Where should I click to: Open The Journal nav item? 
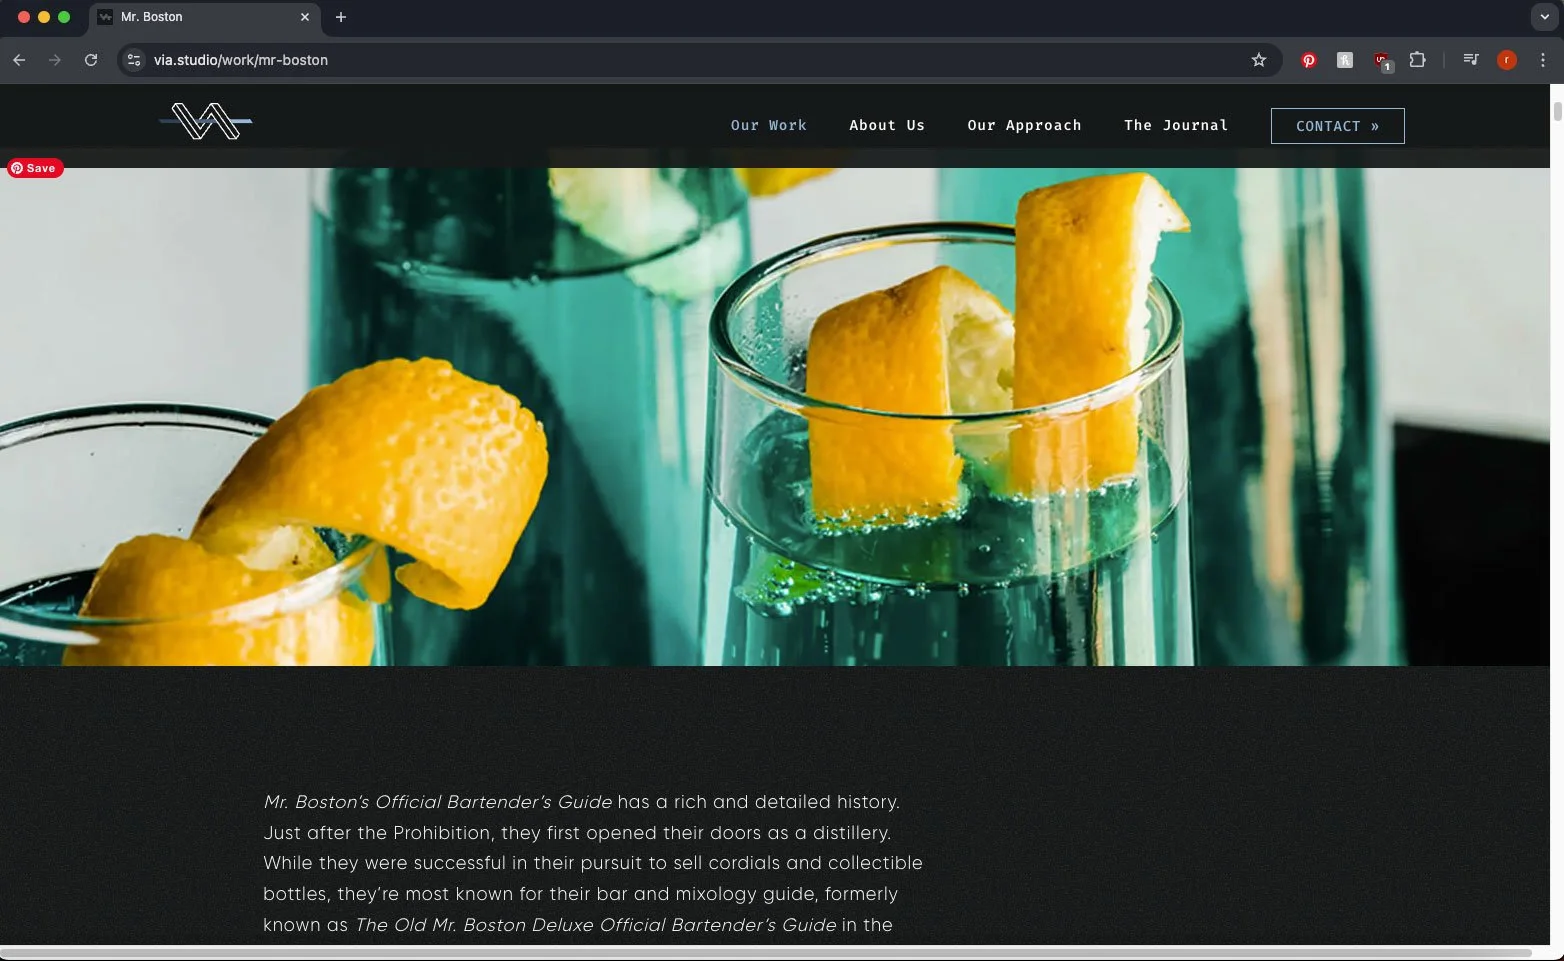[1176, 125]
